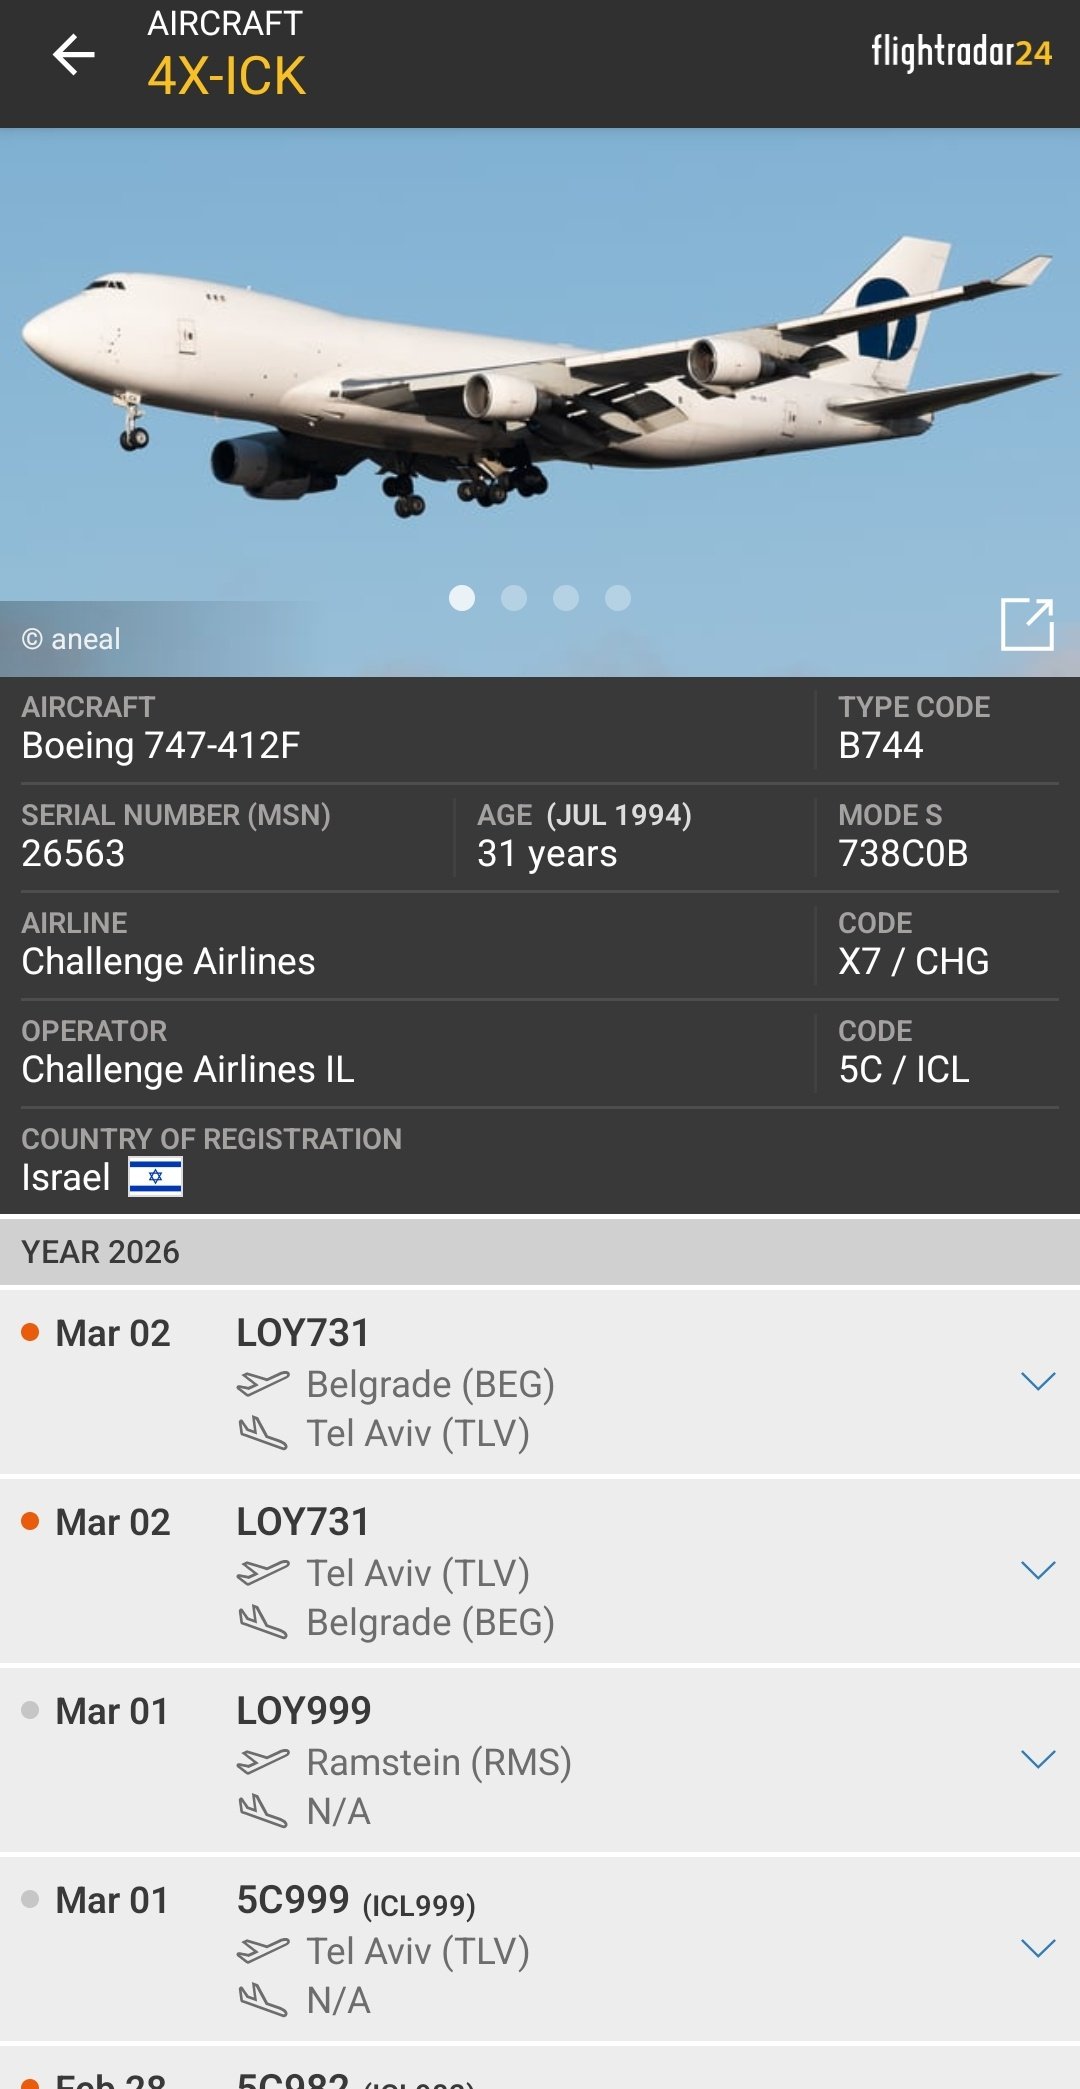
Task: Open the YEAR 2026 section header
Action: pos(540,1252)
